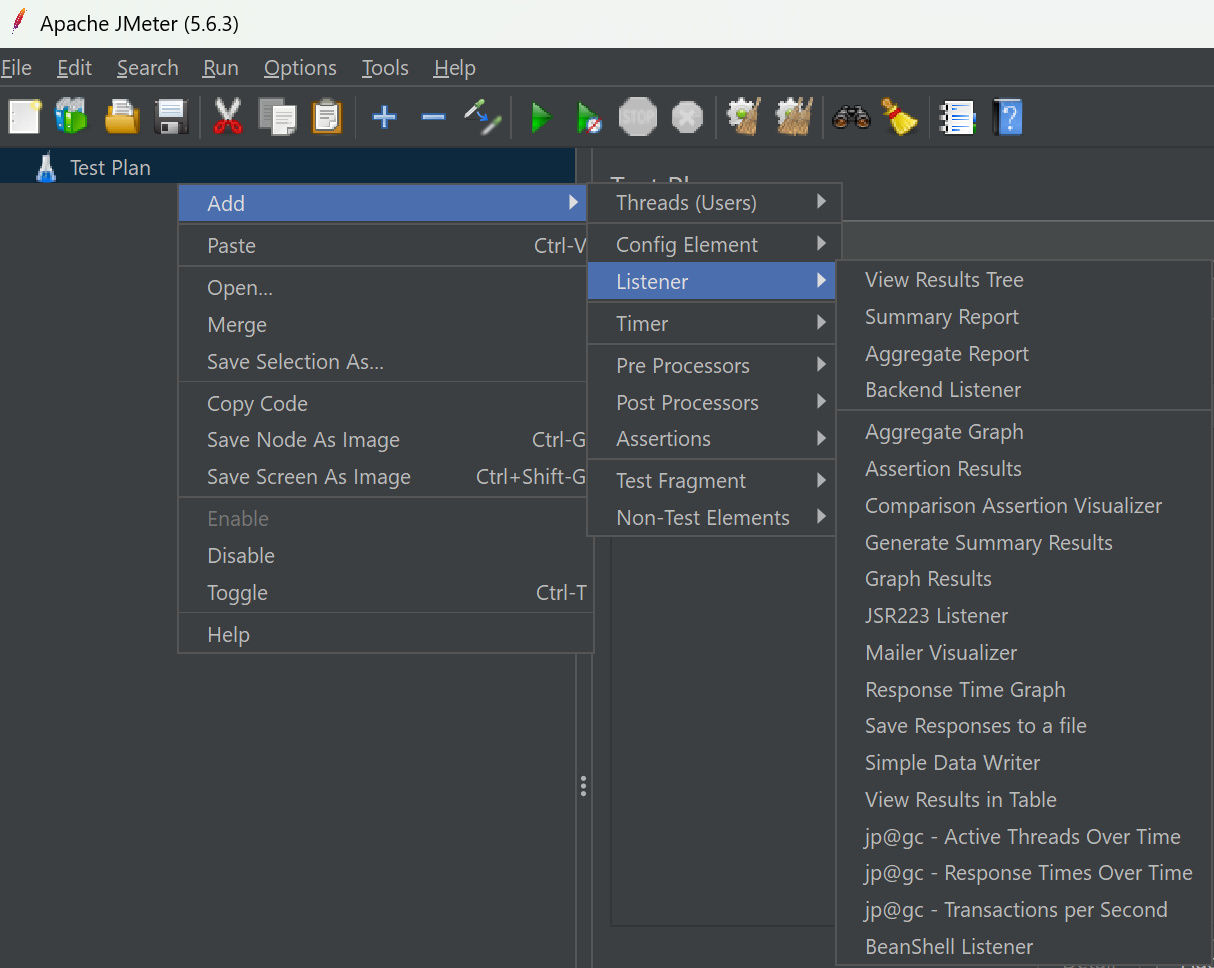Screen dimensions: 1214x968
Task: Expand Test Fragment submenu
Action: [712, 481]
